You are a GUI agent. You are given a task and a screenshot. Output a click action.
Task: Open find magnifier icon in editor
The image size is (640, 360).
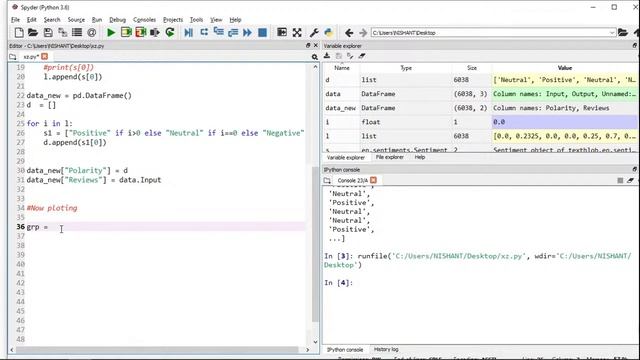[315, 57]
